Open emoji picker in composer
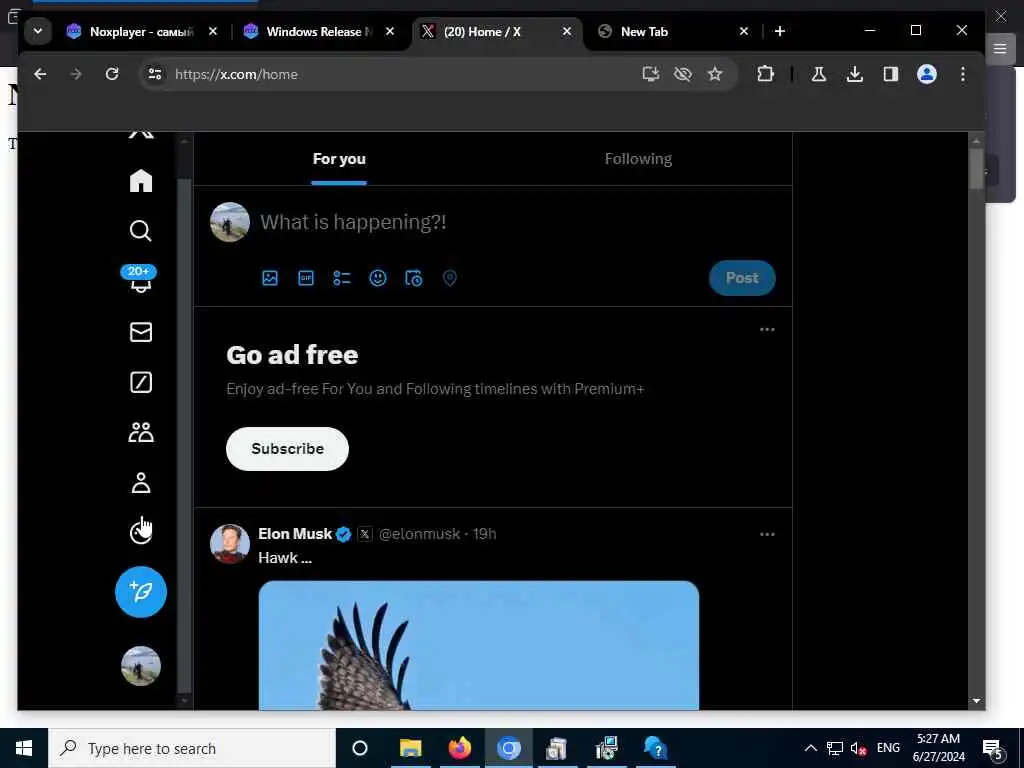 (377, 278)
